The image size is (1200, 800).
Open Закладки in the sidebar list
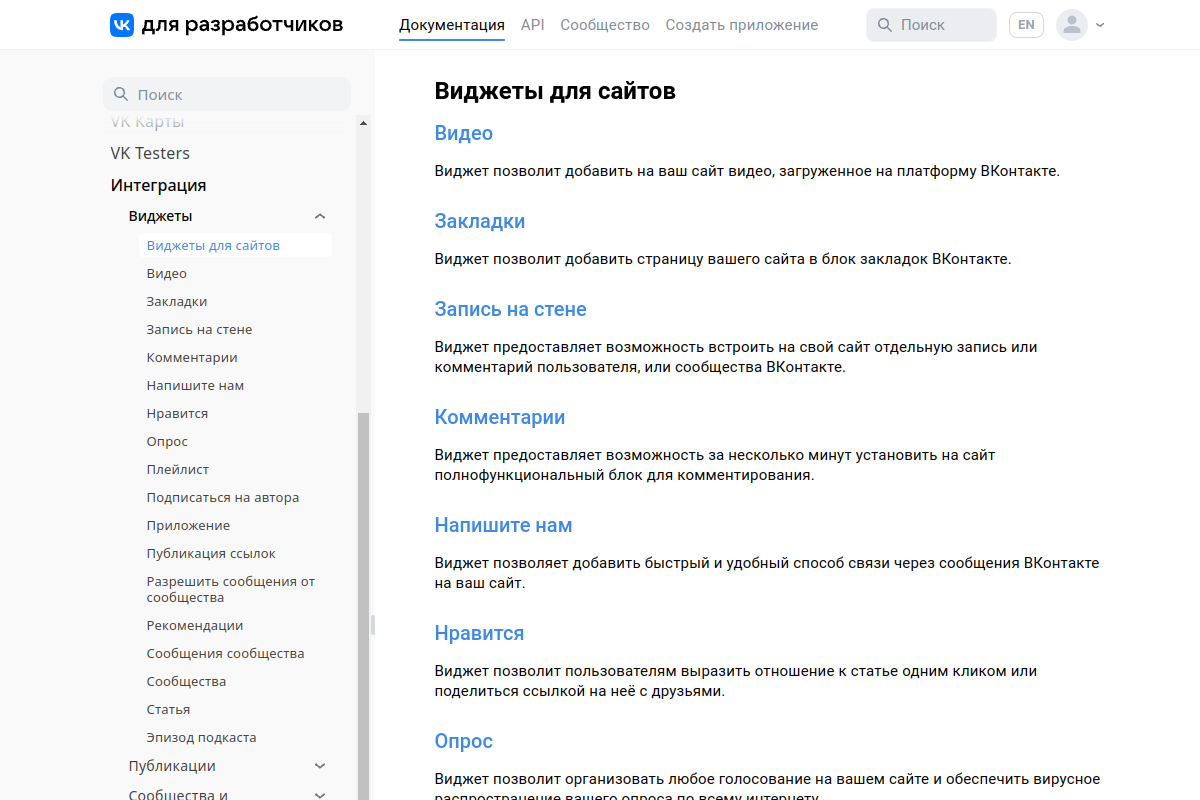coord(177,301)
